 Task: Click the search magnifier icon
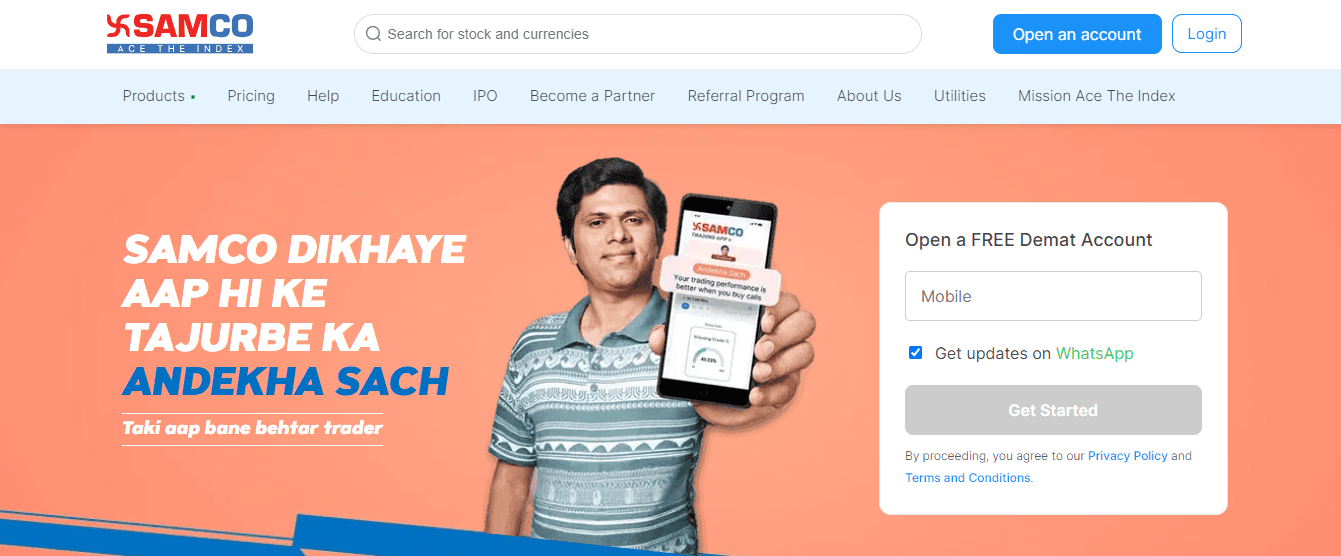pos(373,34)
